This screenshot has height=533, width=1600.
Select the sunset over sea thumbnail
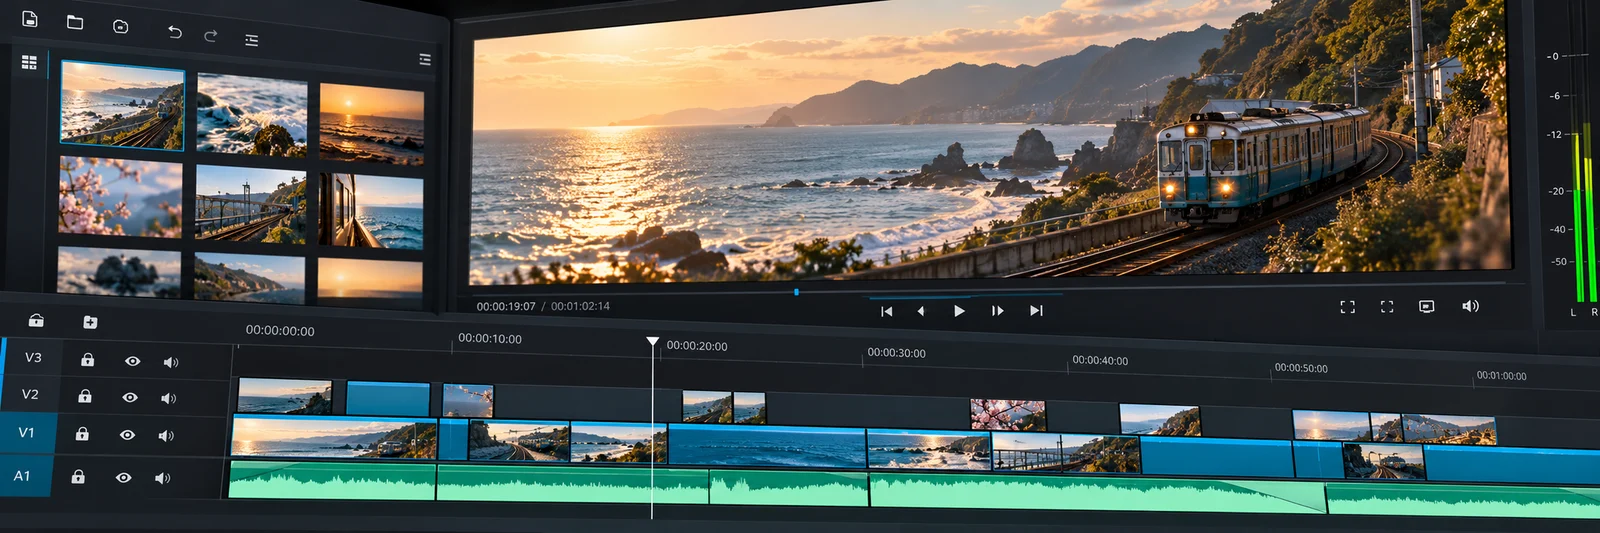point(372,124)
